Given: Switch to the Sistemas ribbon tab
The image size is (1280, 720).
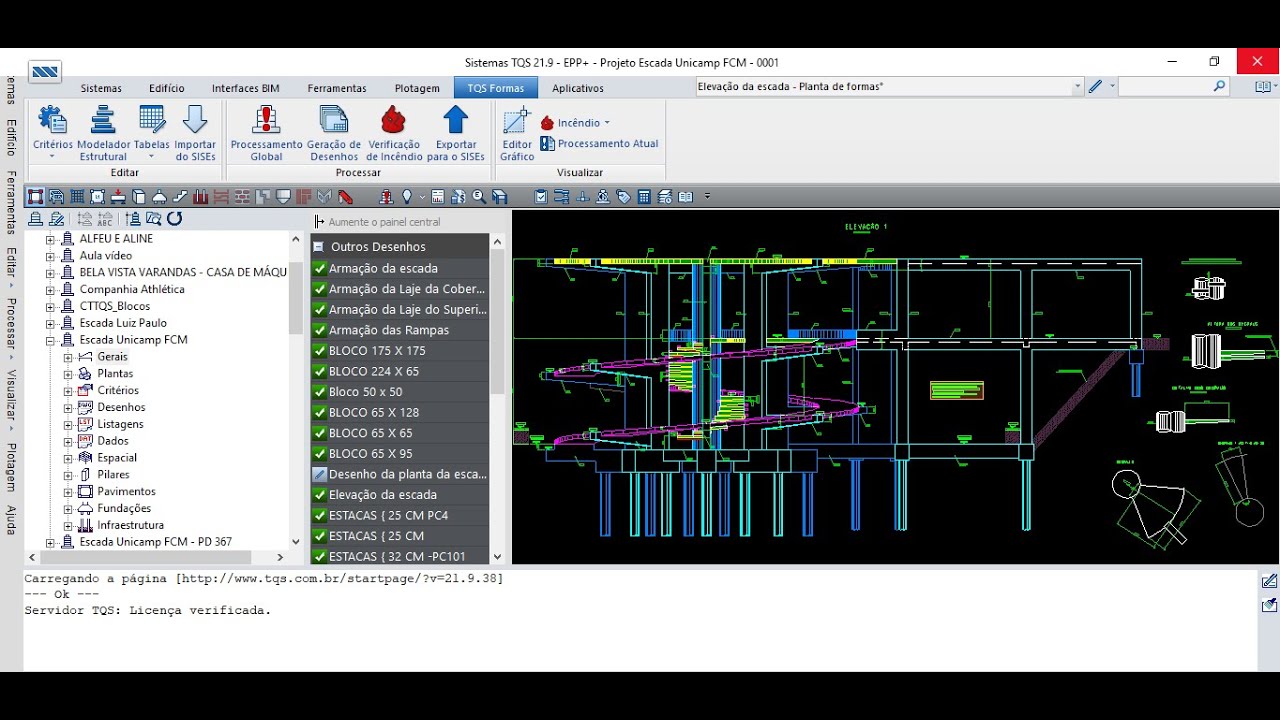Looking at the screenshot, I should 101,88.
